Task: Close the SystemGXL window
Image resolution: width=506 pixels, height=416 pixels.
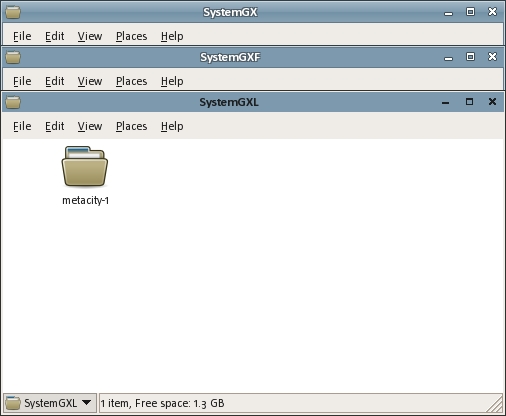Action: [492, 102]
